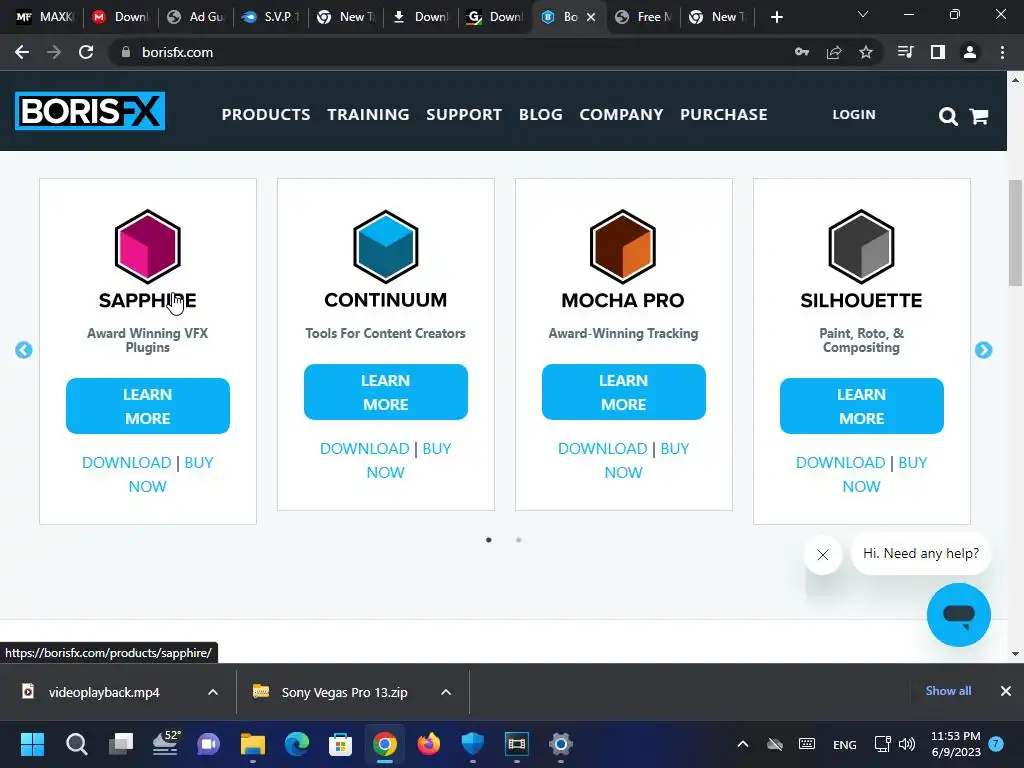The image size is (1024, 768).
Task: Open the site search magnifier icon
Action: pos(948,116)
